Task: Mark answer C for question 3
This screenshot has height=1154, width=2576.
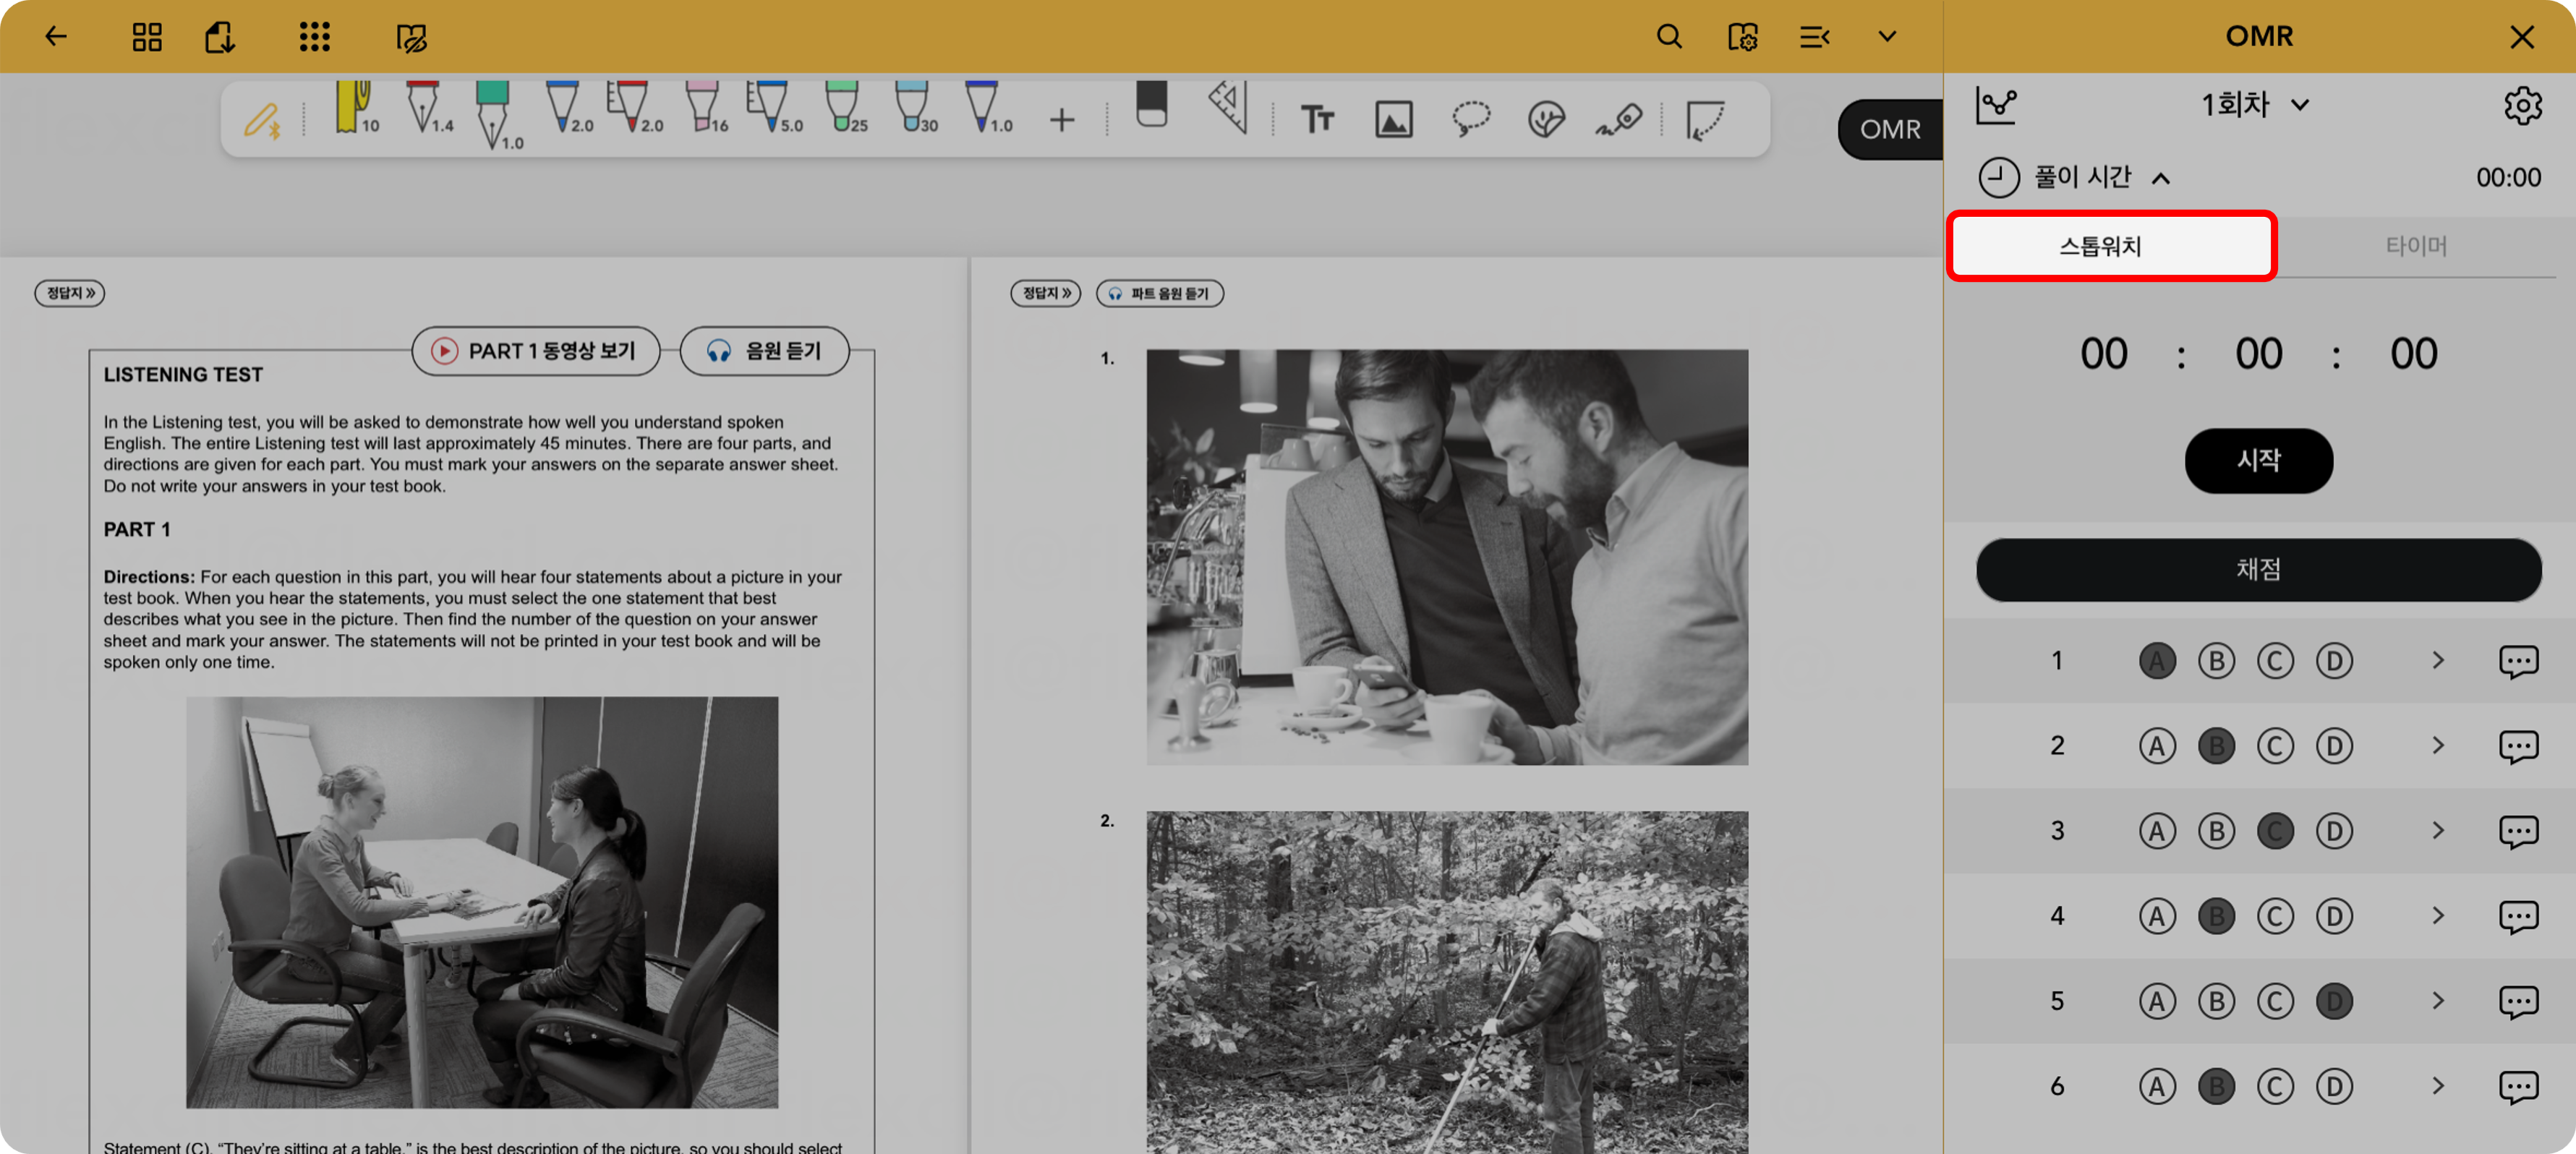Action: 2275,831
